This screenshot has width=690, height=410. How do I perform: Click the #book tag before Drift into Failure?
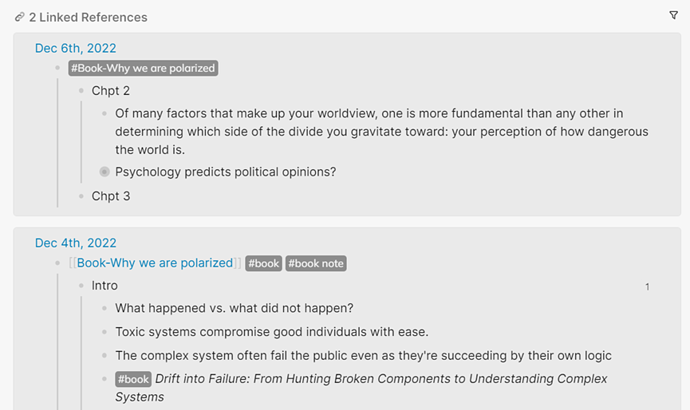coord(133,379)
